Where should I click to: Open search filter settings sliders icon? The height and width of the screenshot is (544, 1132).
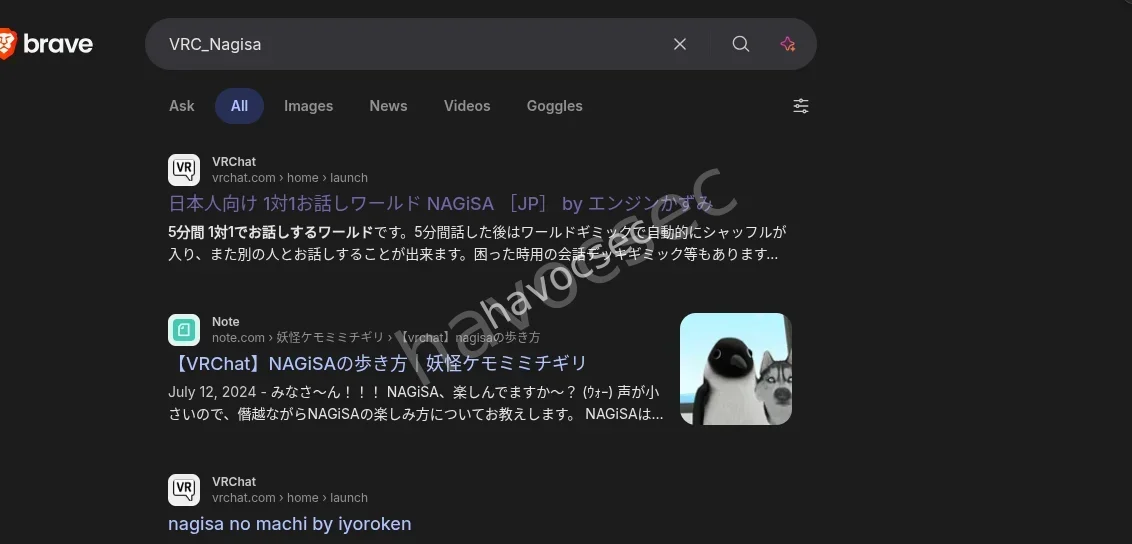coord(801,106)
